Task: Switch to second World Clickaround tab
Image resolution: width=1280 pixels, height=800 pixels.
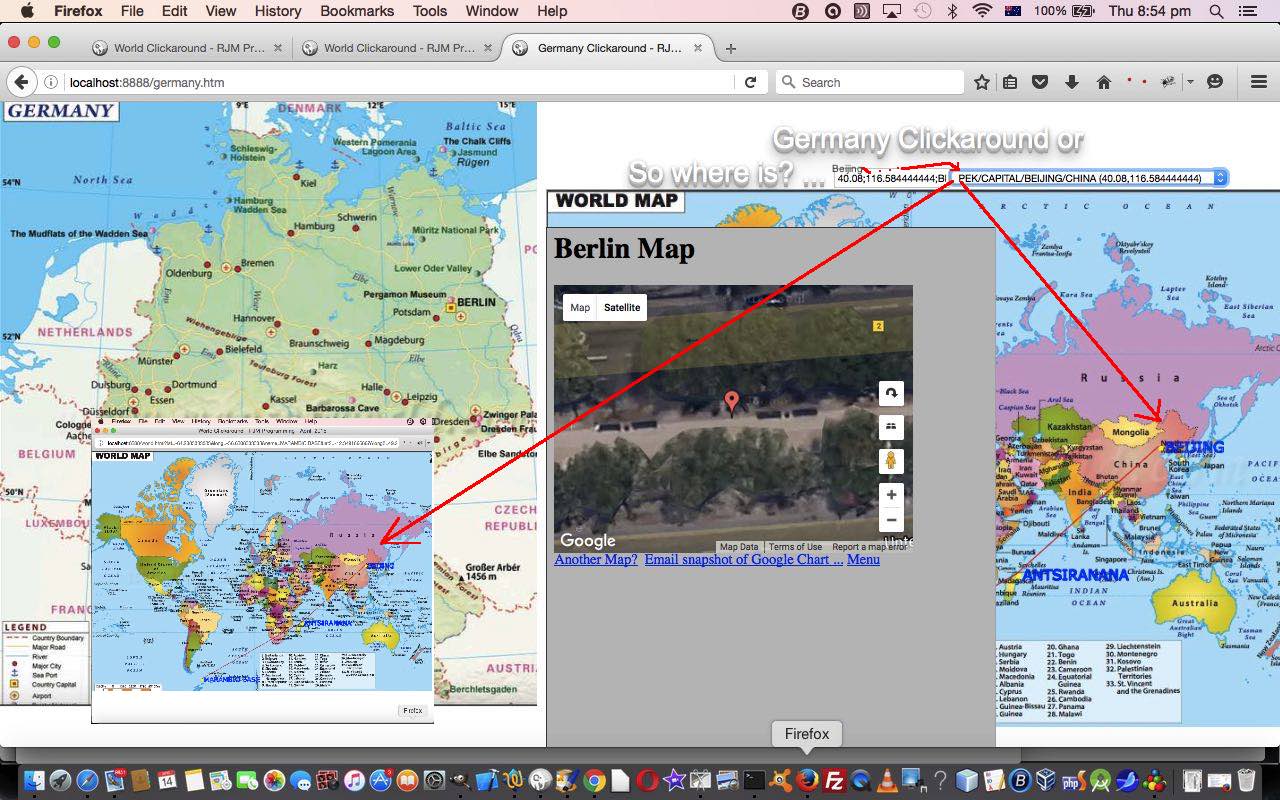Action: coord(397,48)
